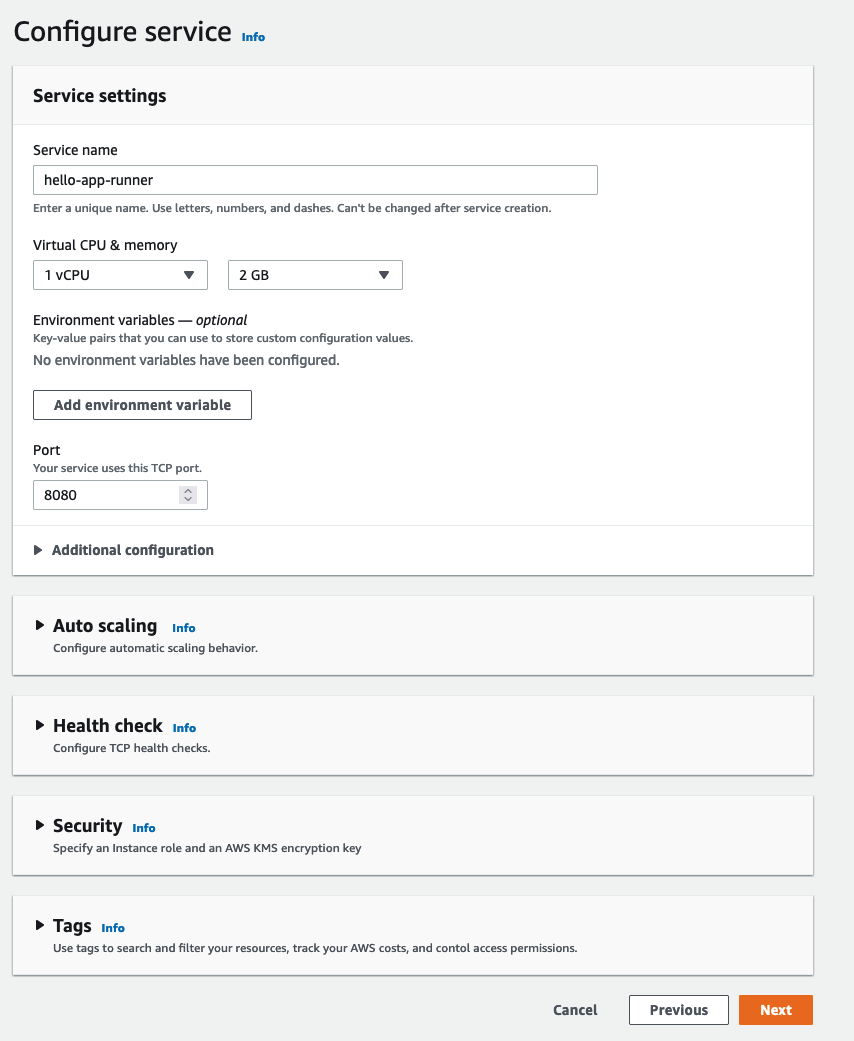Expand the Health check section
This screenshot has width=854, height=1041.
[40, 725]
